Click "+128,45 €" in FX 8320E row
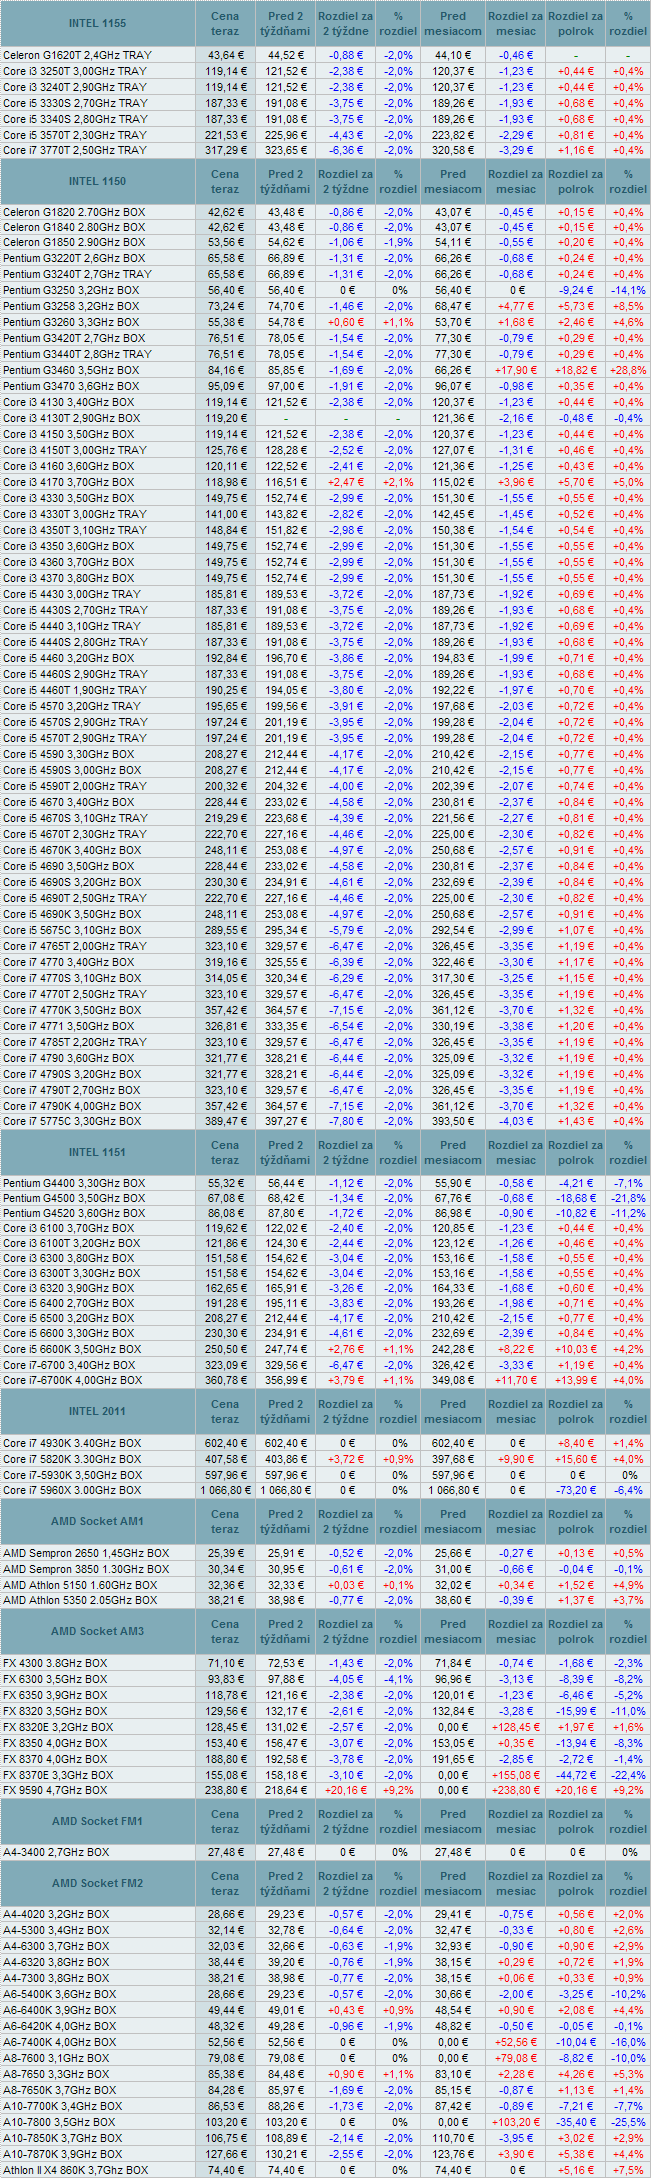The image size is (651, 2178). coord(516,1727)
